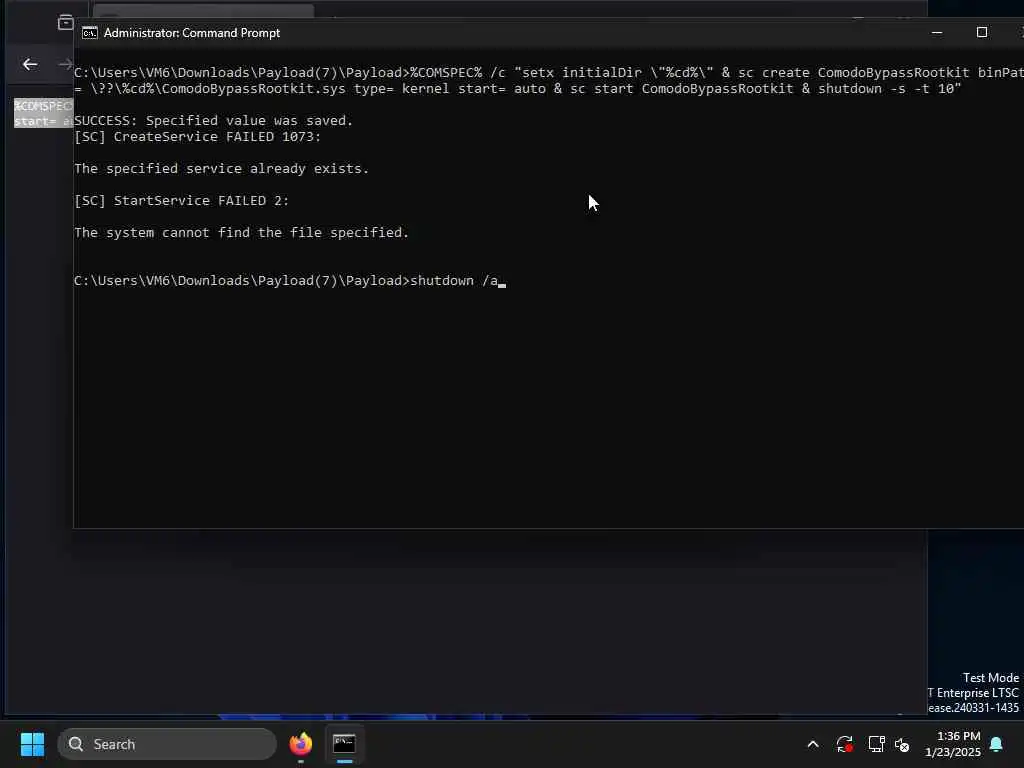
Task: Click '[SC] StartService FAILED 2:' line
Action: pos(182,200)
